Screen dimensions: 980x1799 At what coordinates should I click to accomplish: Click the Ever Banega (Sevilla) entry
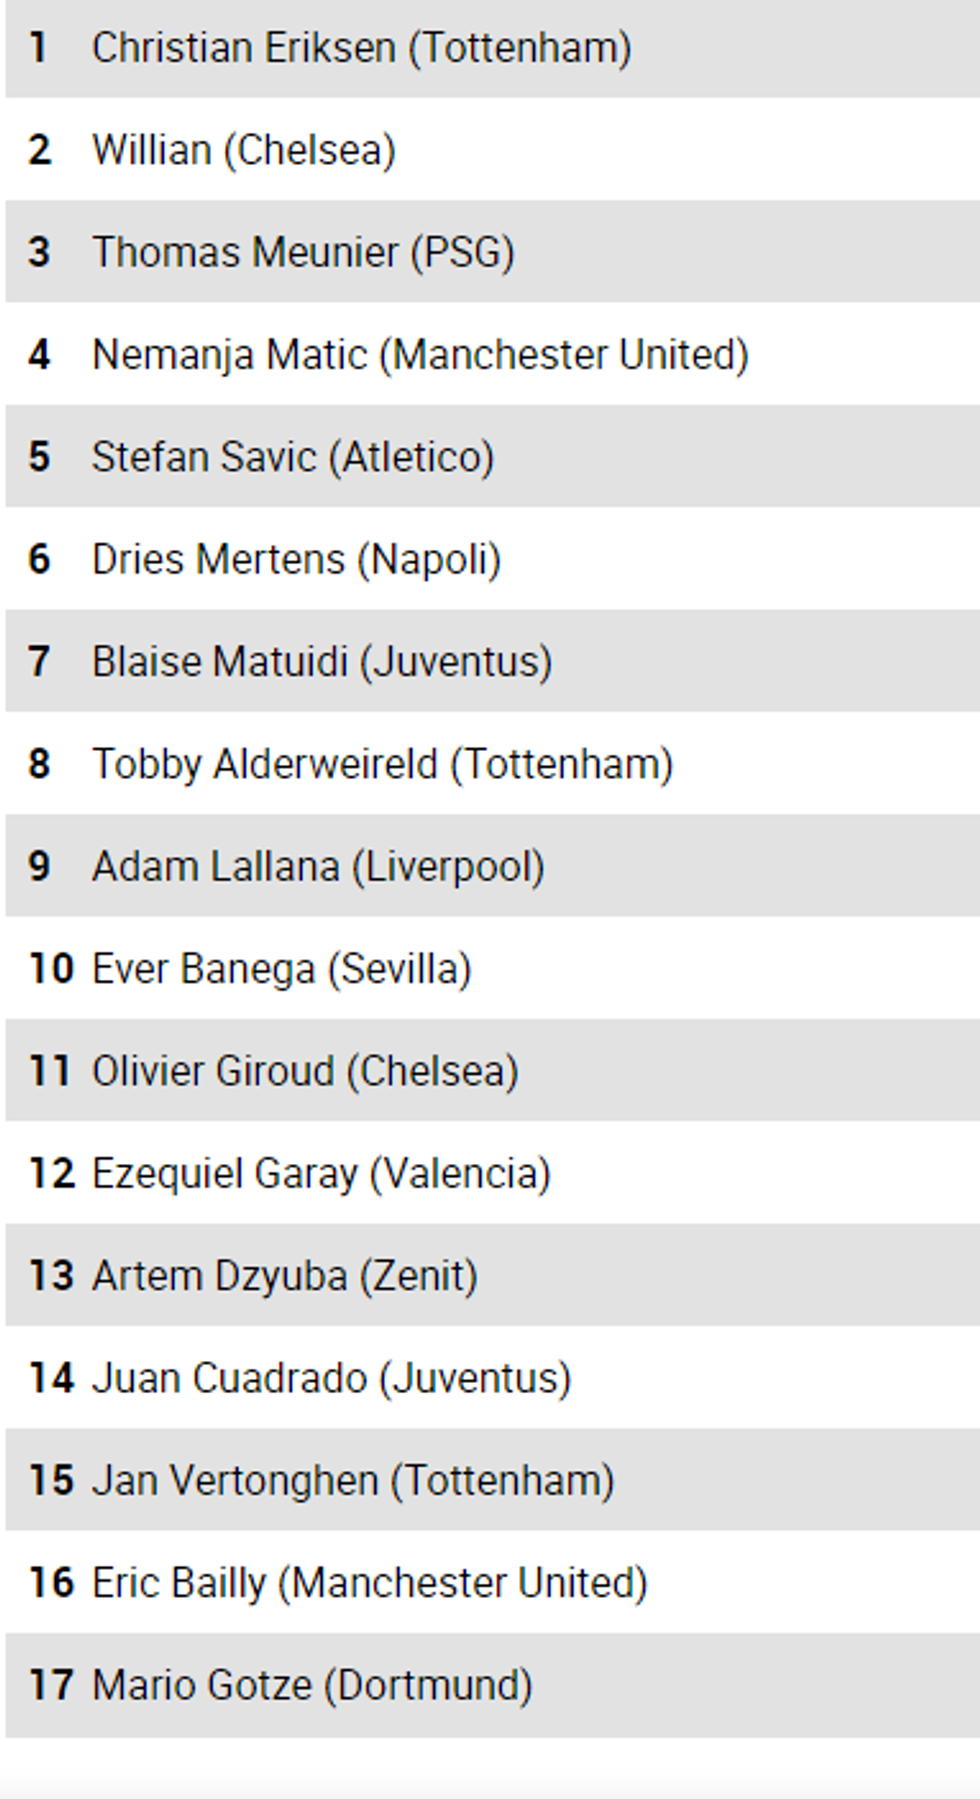[281, 969]
